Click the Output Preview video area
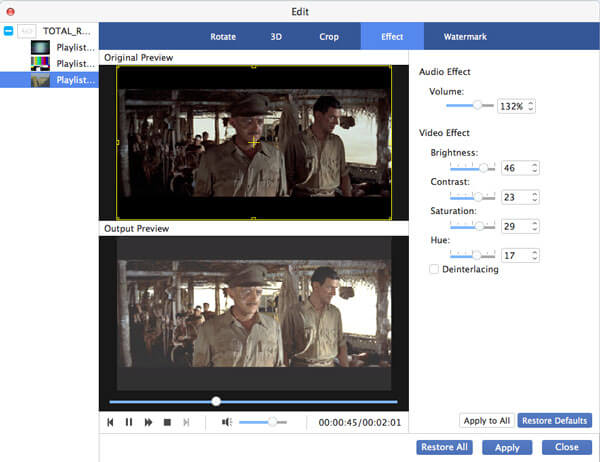 (254, 314)
